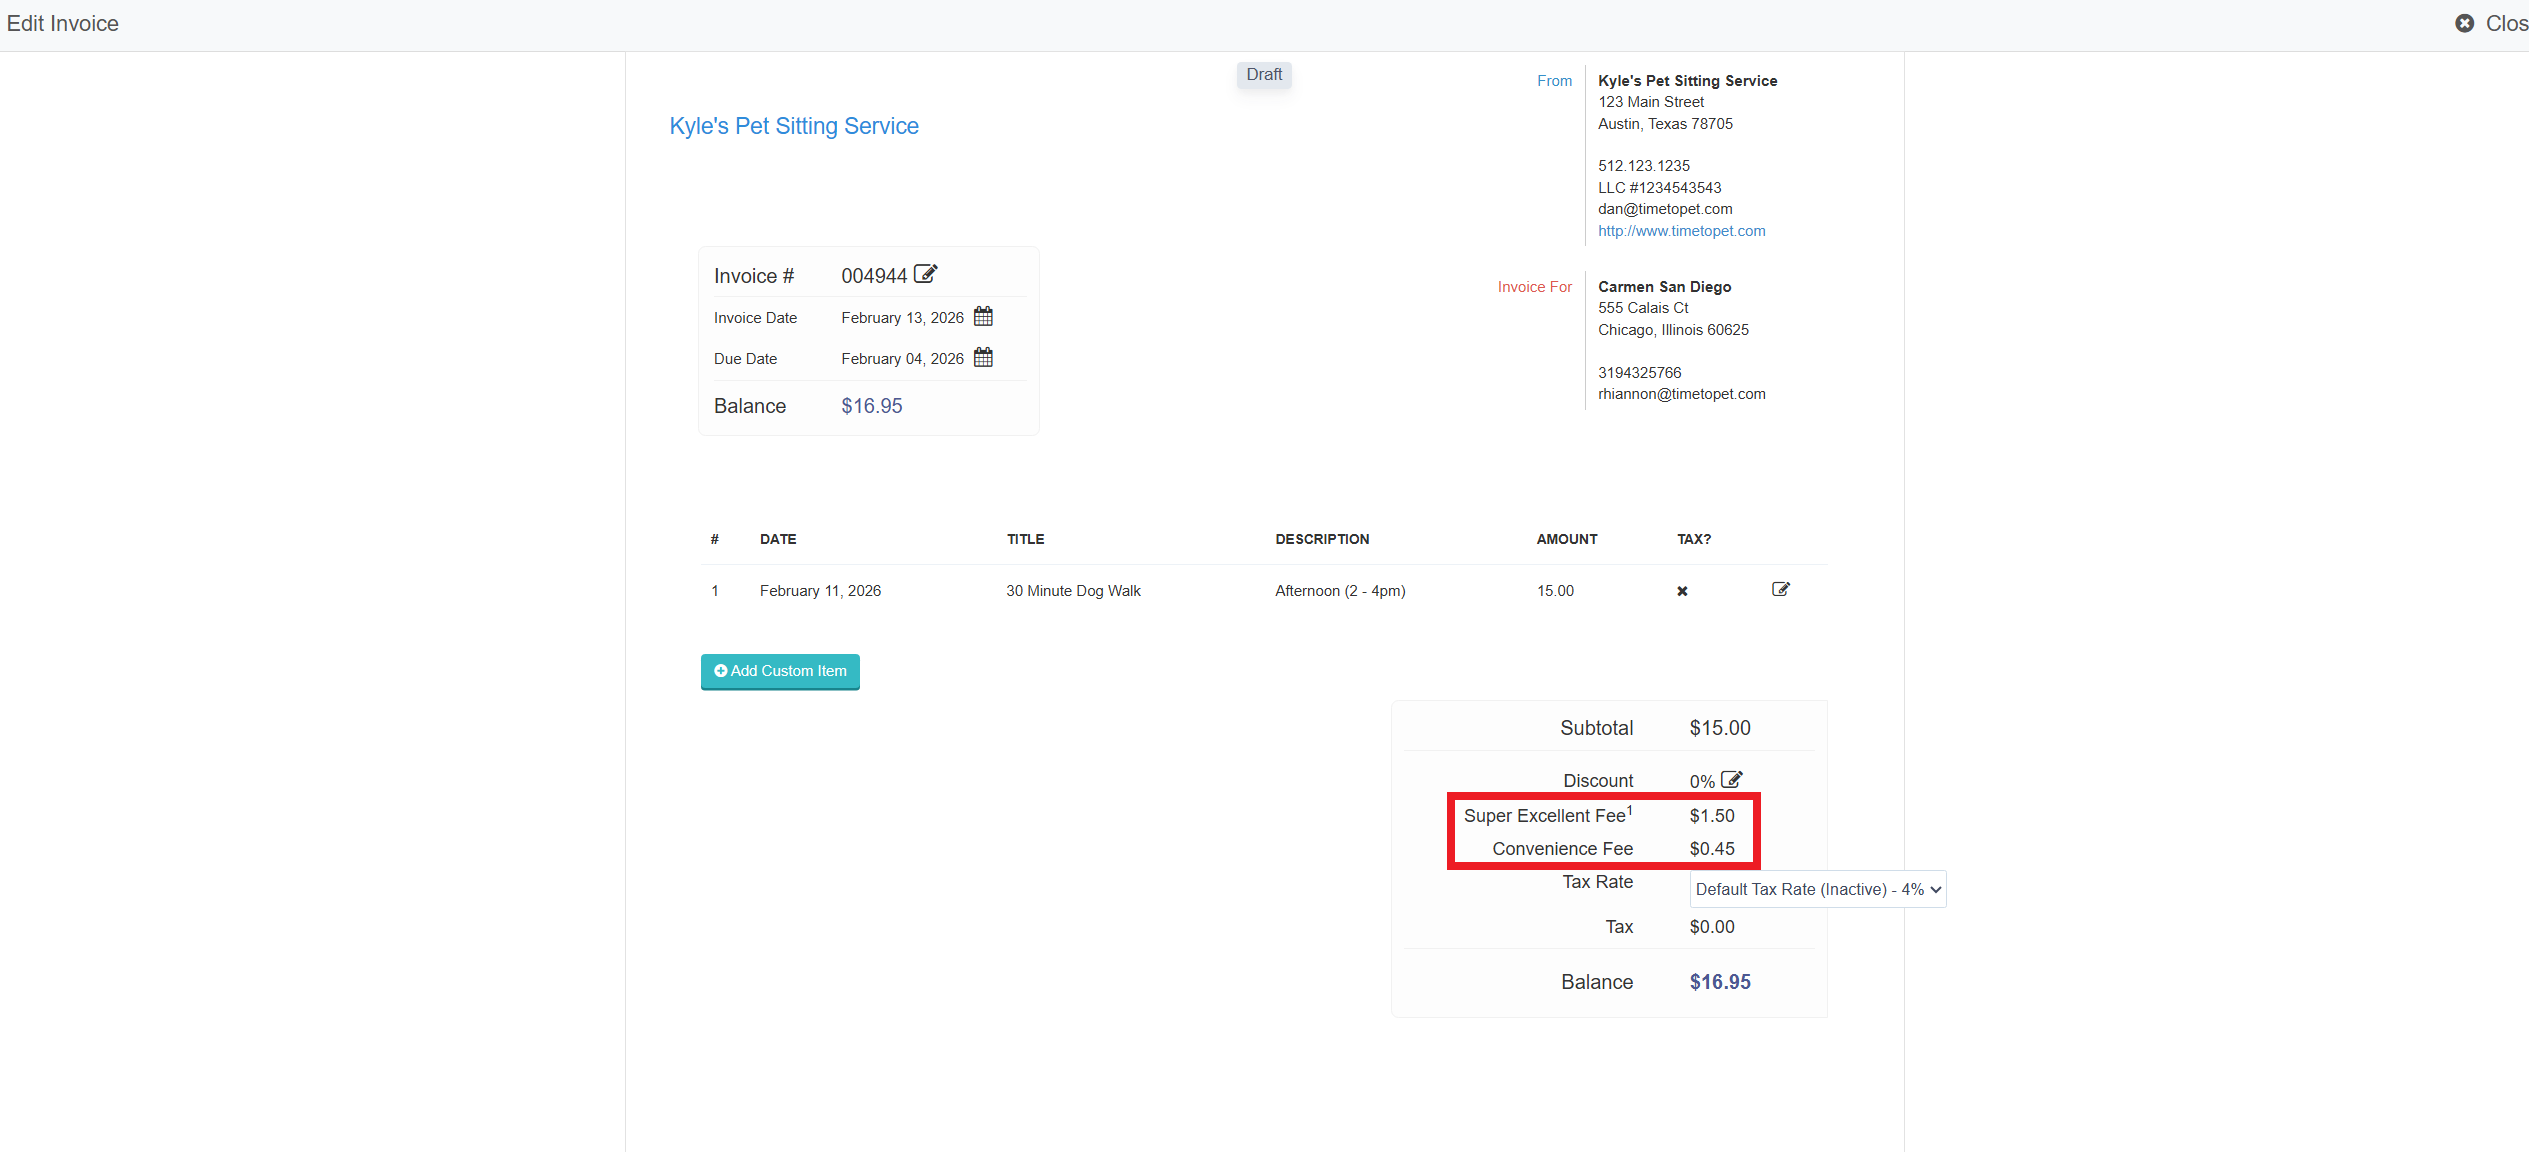
Task: Open calendar picker for Due Date
Action: pos(983,358)
